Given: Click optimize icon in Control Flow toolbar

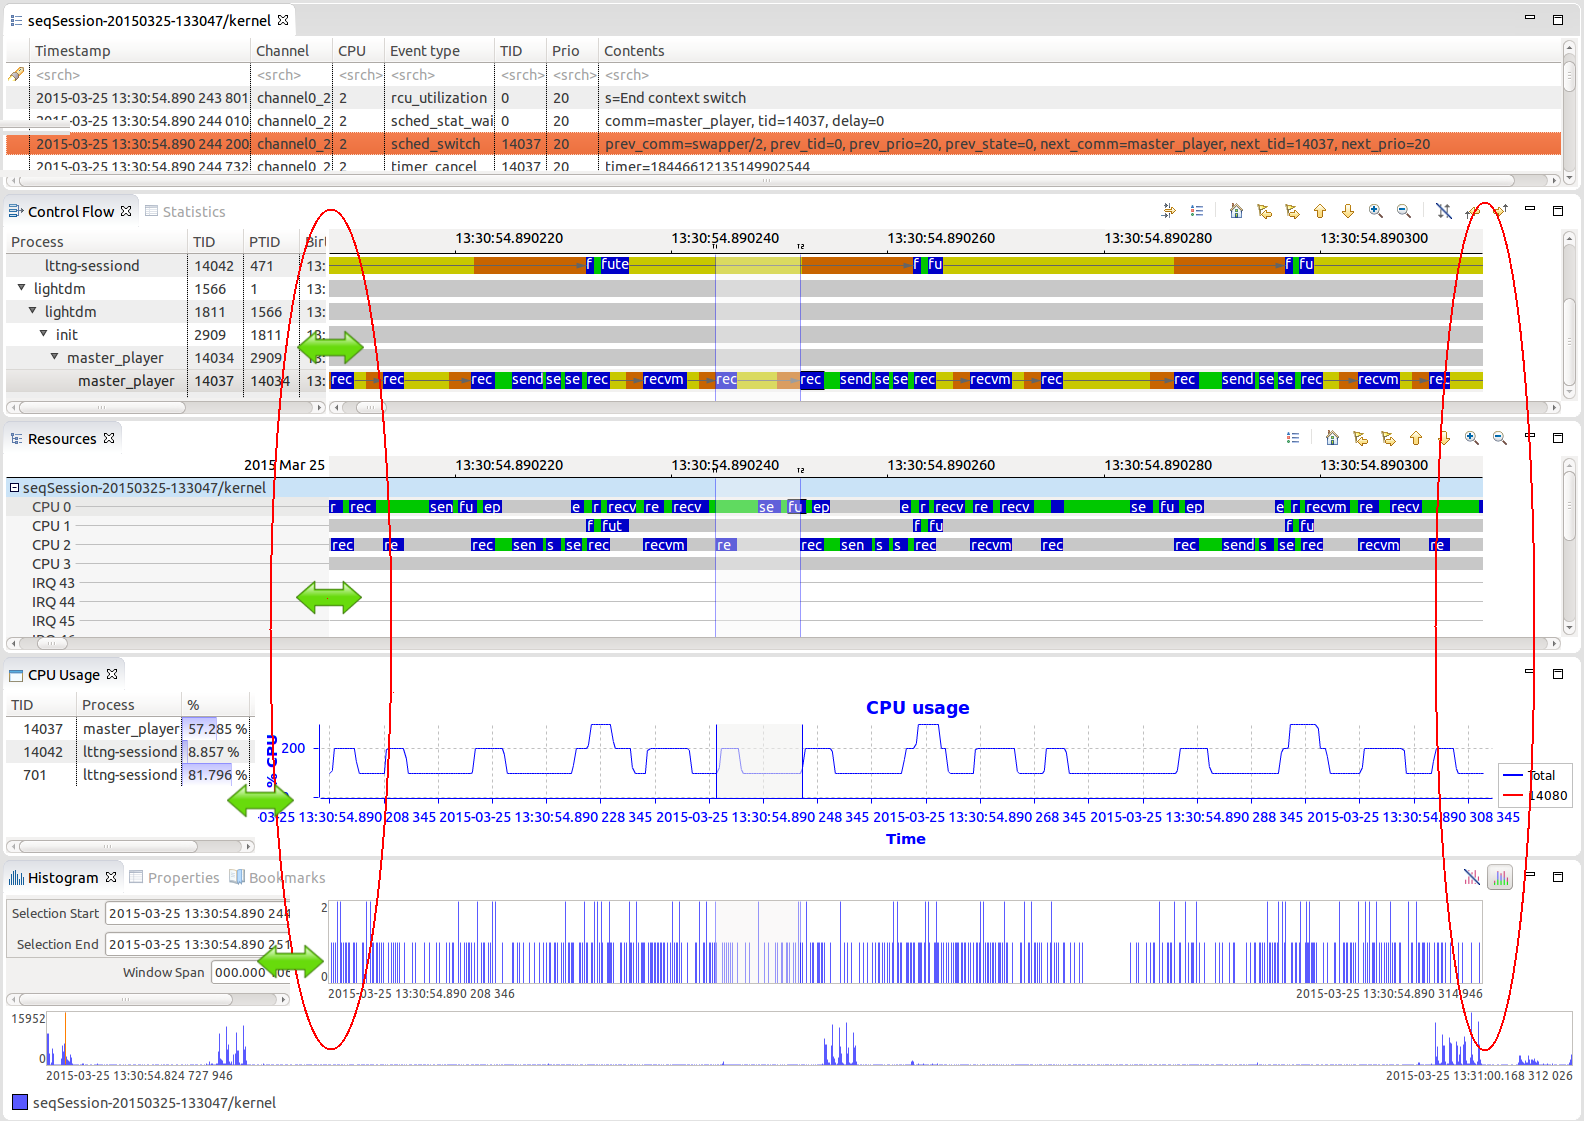Looking at the screenshot, I should (x=1168, y=211).
